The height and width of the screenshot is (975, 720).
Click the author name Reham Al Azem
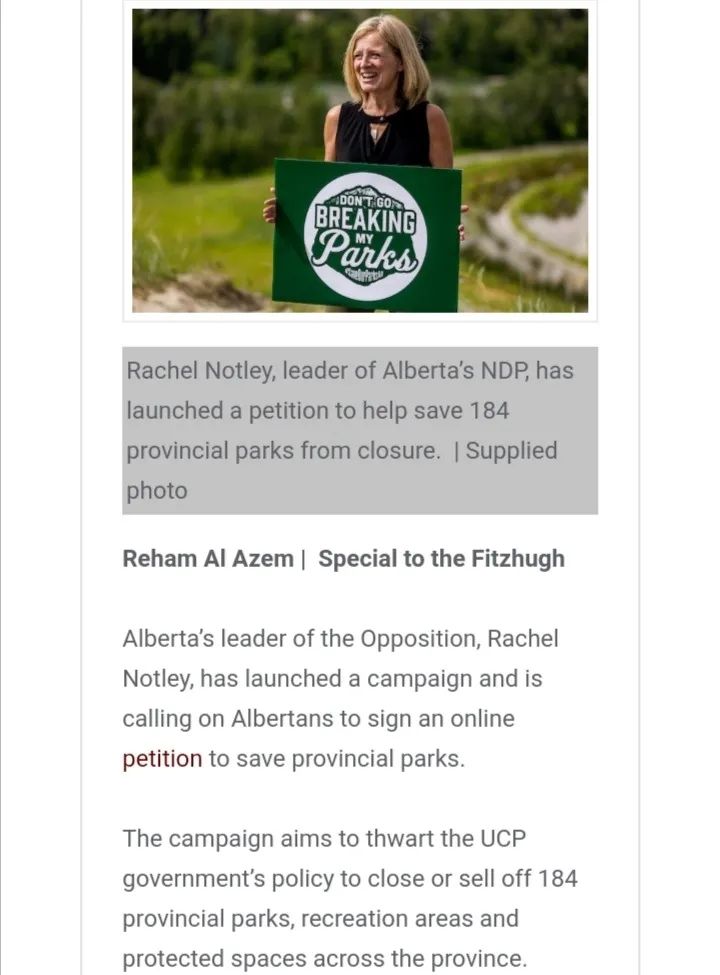208,558
